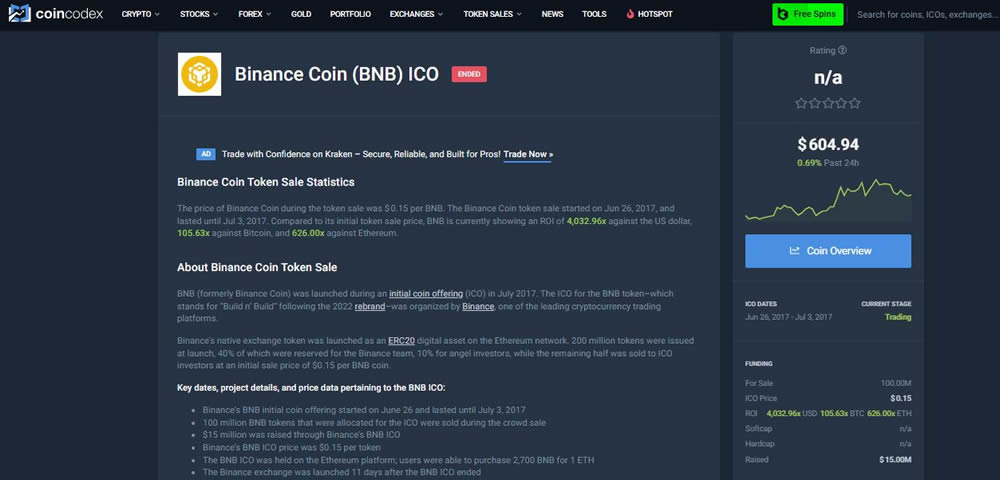Screen dimensions: 1000x480
Task: Click the Free Spins promo icon
Action: (782, 15)
